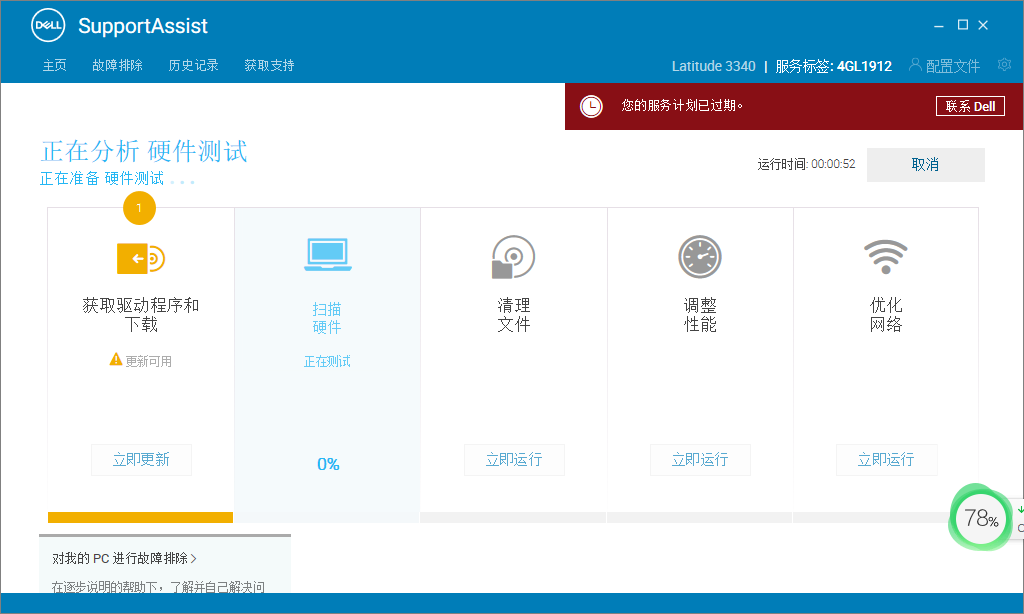Open the 主页 home tab
Viewport: 1024px width, 614px height.
(54, 66)
